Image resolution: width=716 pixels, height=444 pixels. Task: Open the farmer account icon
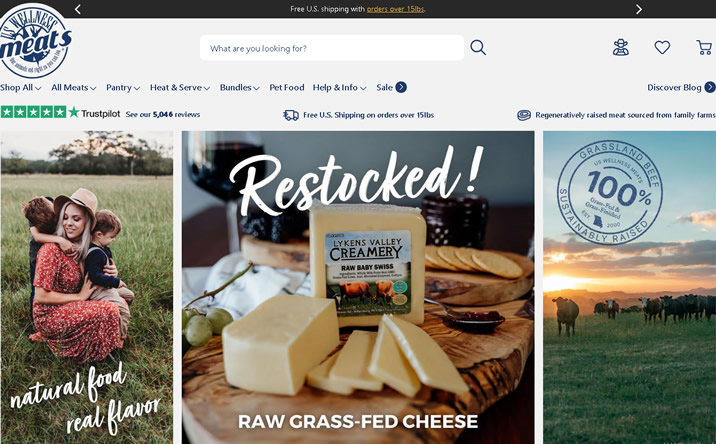tap(621, 47)
